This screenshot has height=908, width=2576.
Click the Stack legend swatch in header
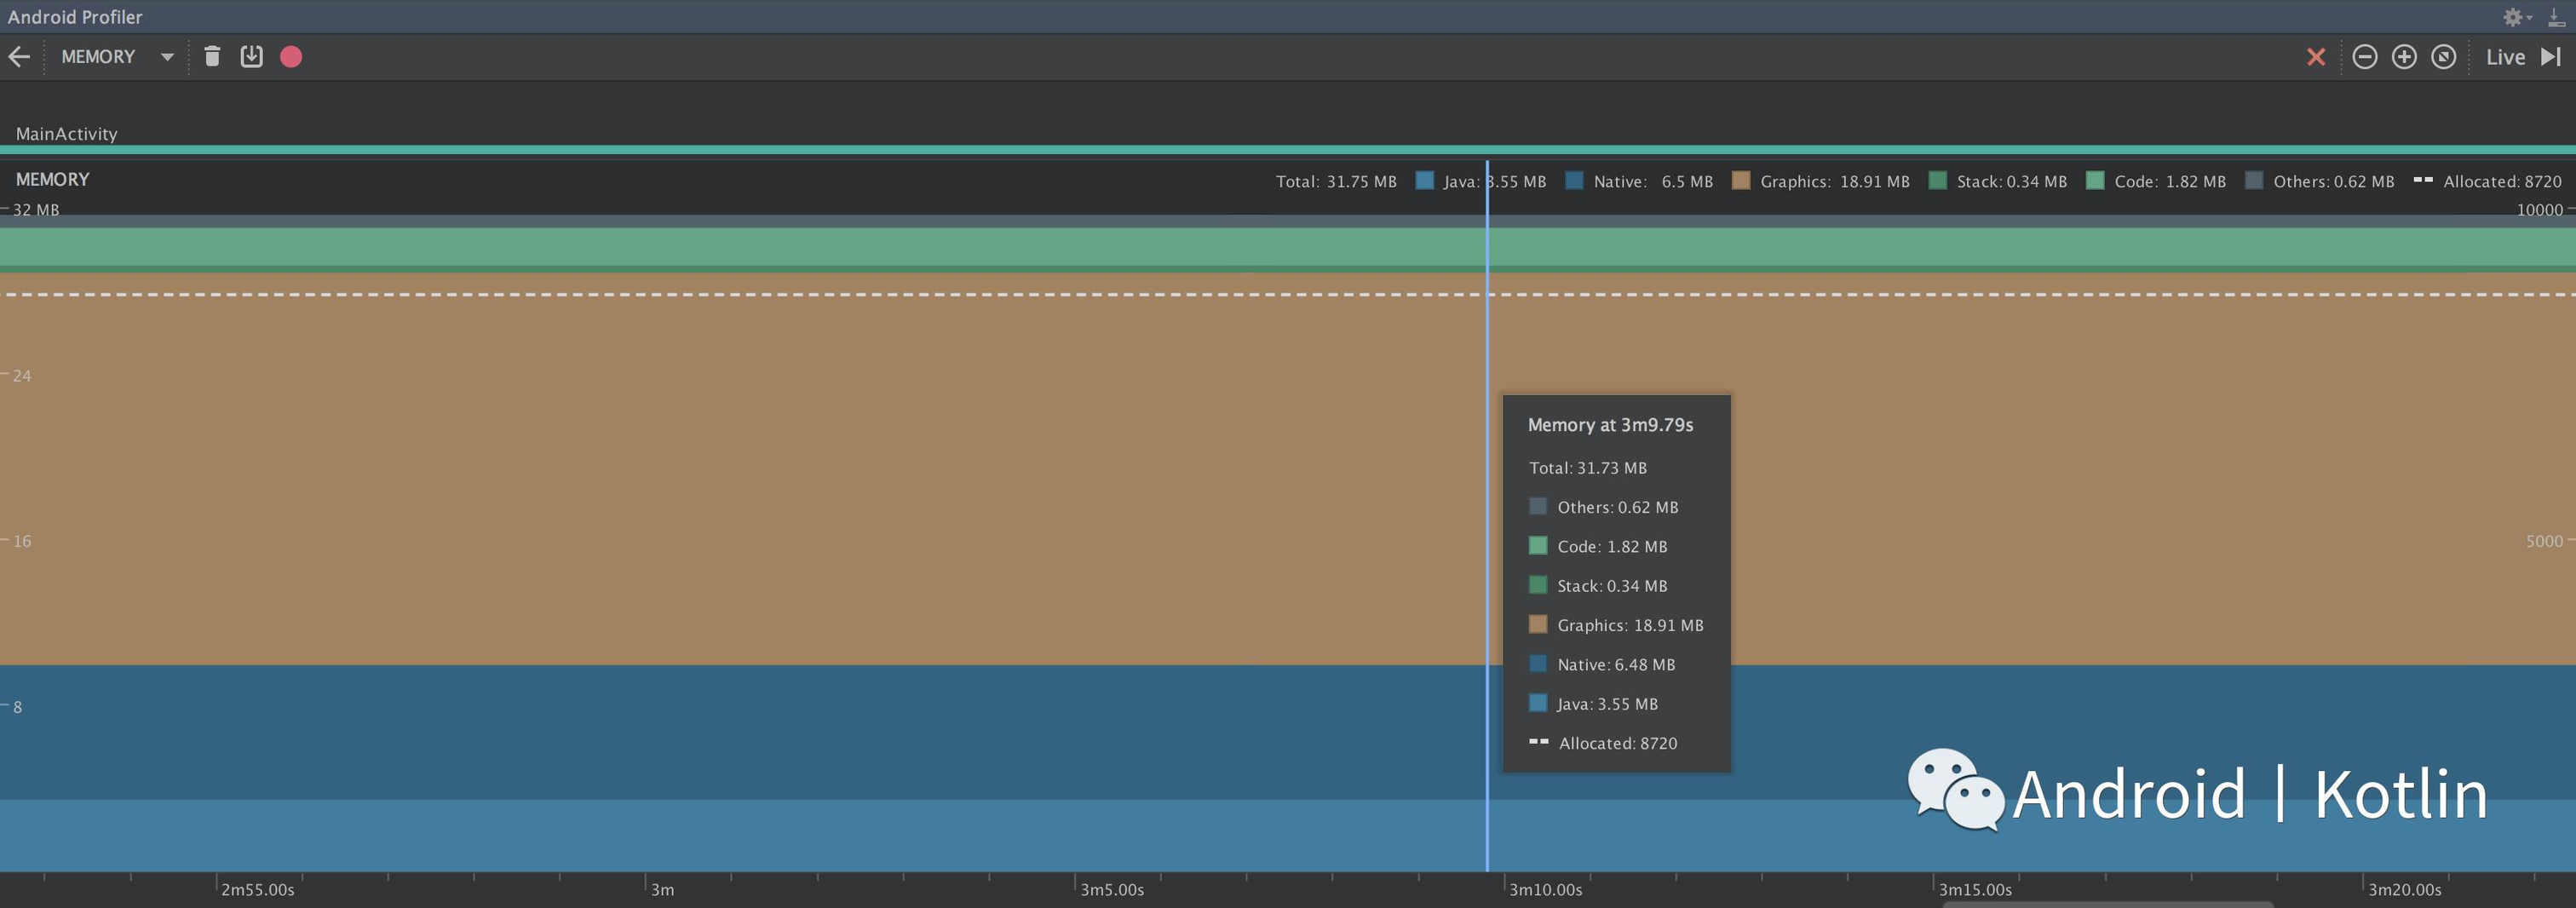(1938, 180)
